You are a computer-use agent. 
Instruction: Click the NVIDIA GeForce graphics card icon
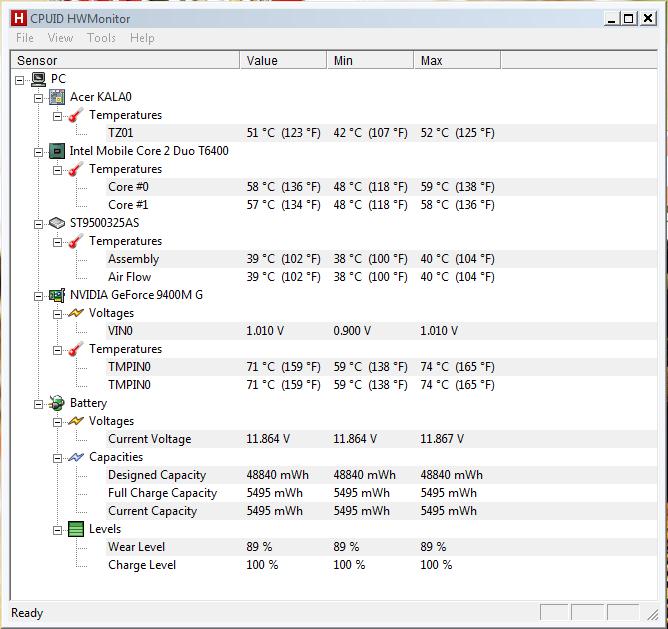point(57,295)
